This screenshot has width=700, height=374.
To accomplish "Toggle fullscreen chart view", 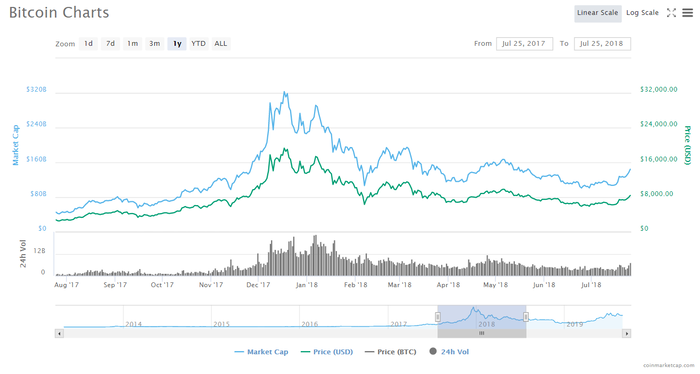I will click(x=671, y=13).
